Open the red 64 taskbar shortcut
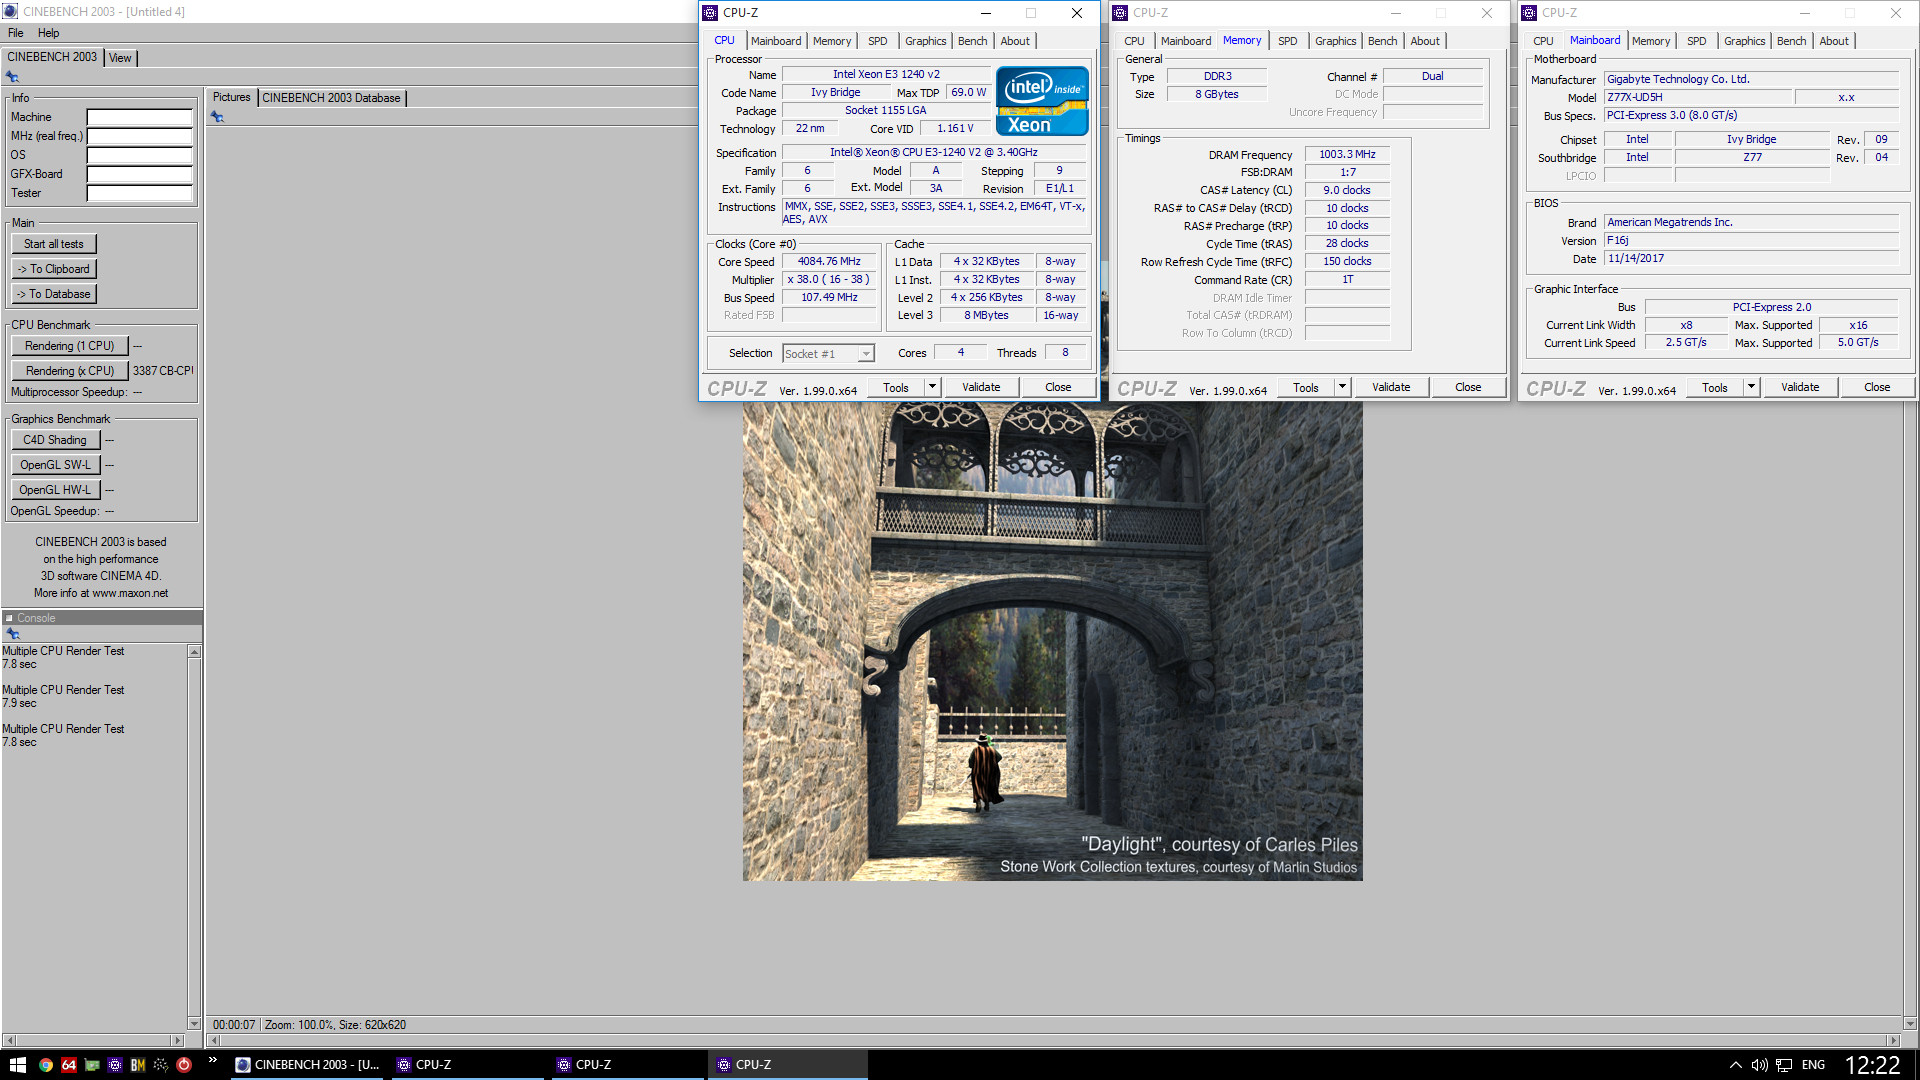Screen dimensions: 1920x1080 point(69,1065)
